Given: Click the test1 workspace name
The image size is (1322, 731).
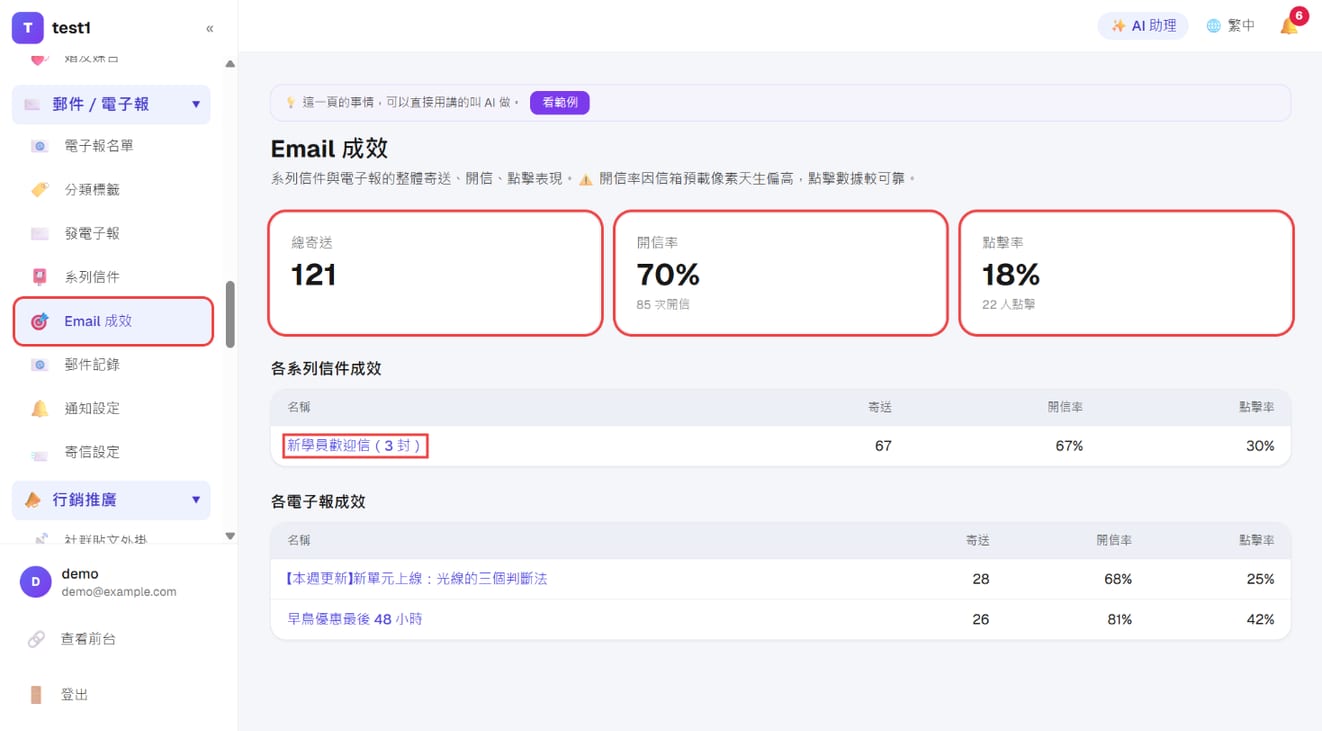Looking at the screenshot, I should (71, 28).
